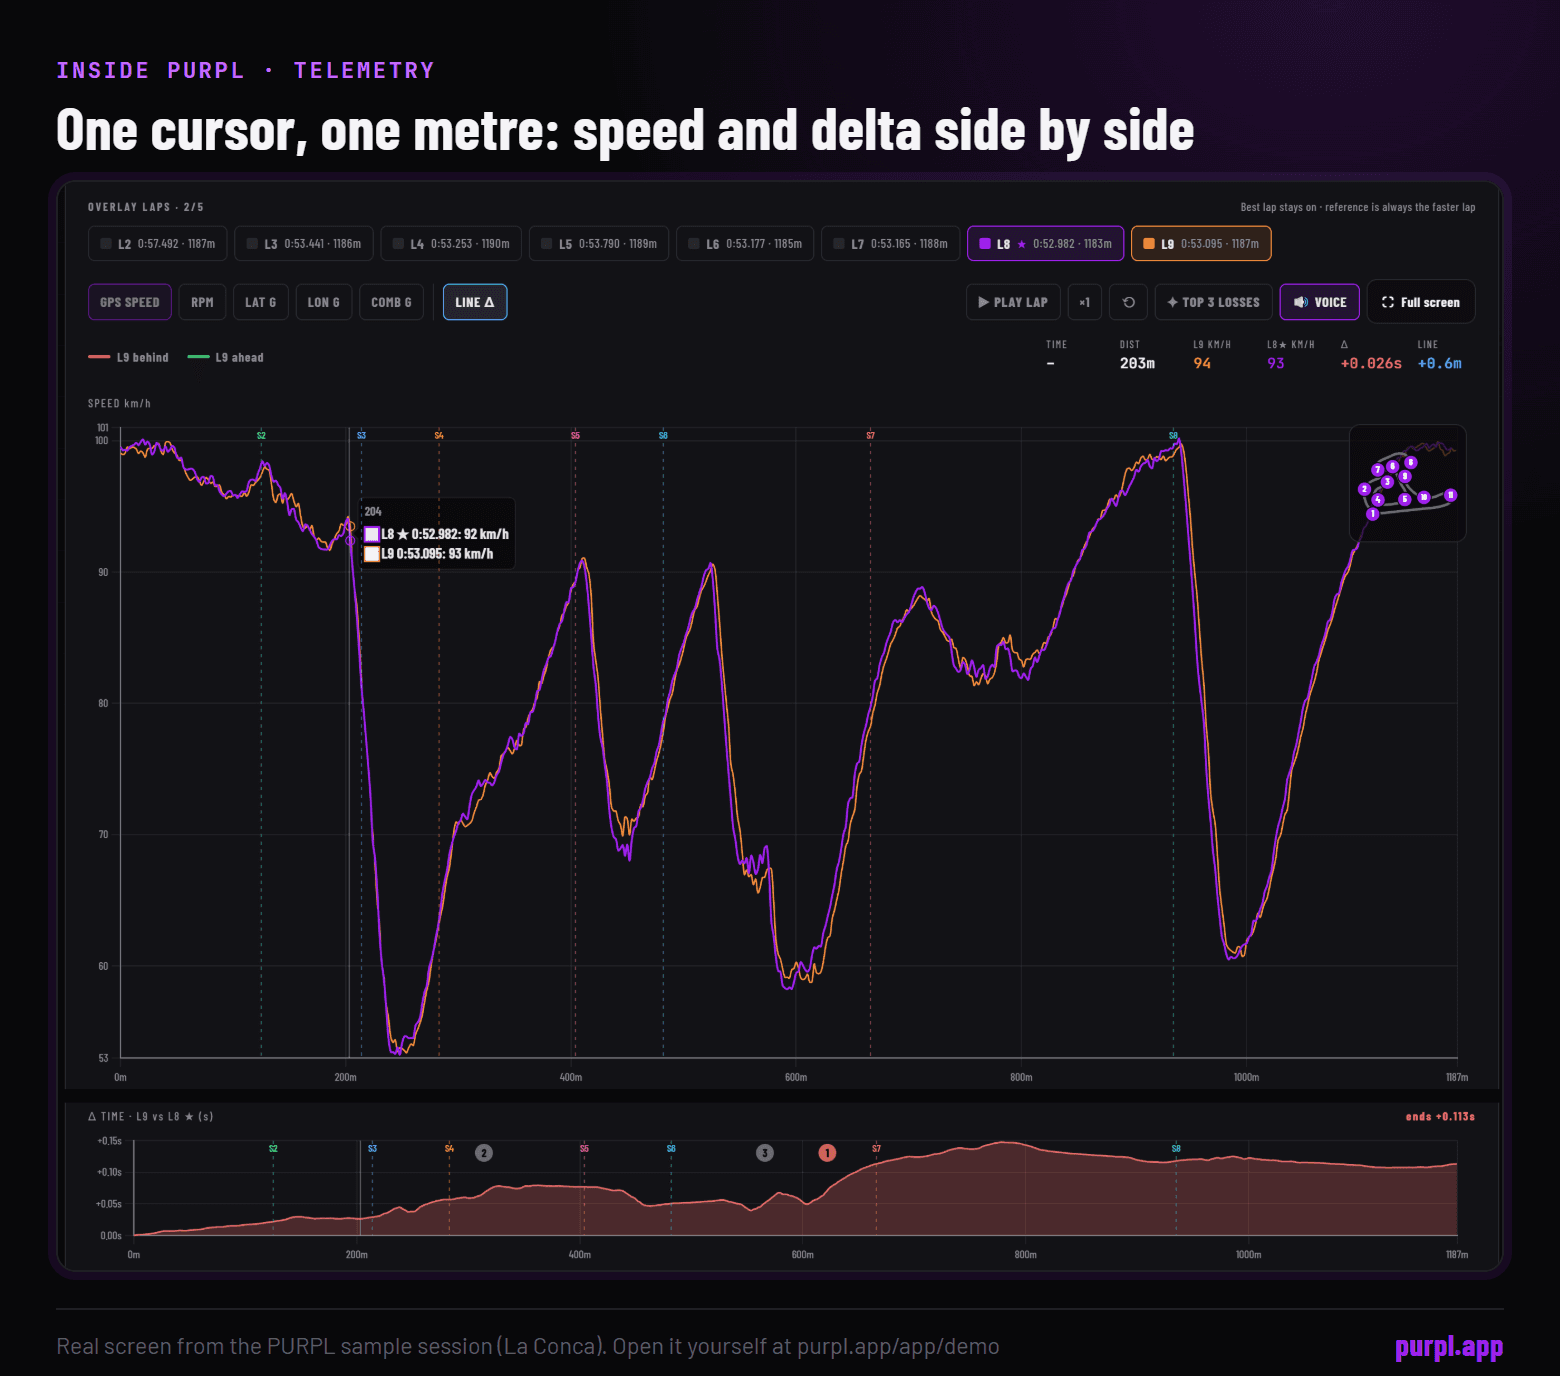
Task: Enable the L5 0:53.790 lap overlay
Action: point(599,244)
